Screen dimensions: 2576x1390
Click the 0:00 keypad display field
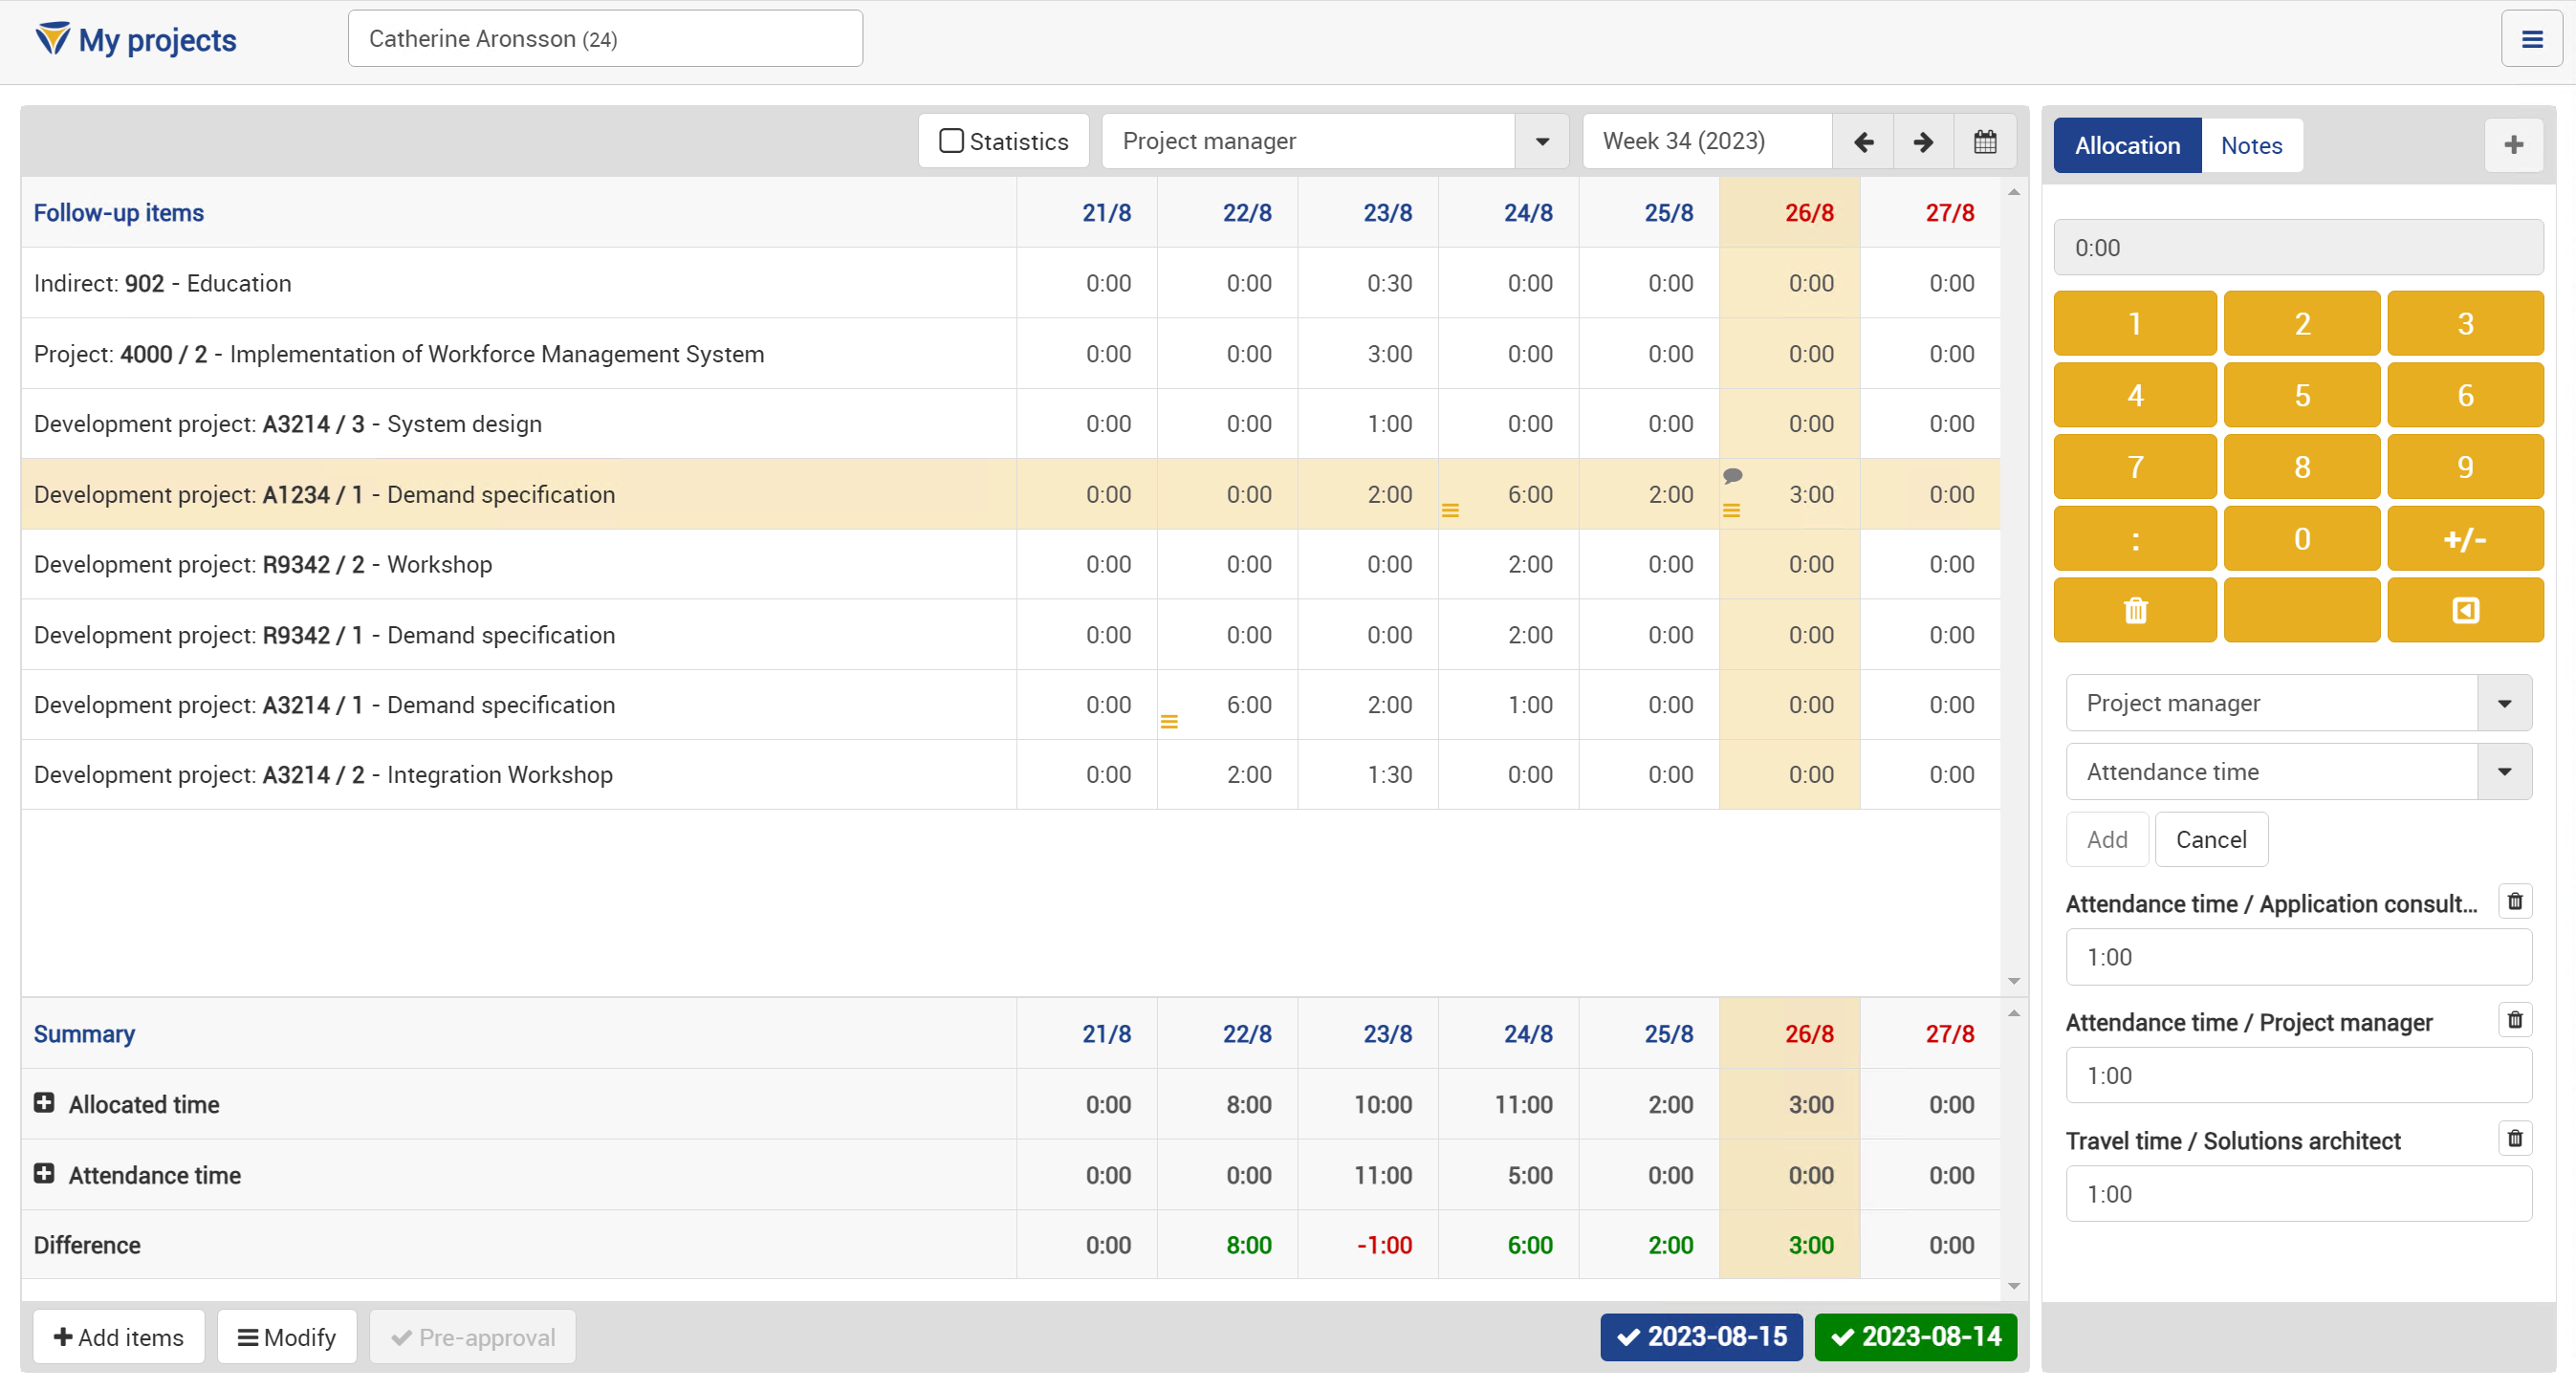point(2298,247)
